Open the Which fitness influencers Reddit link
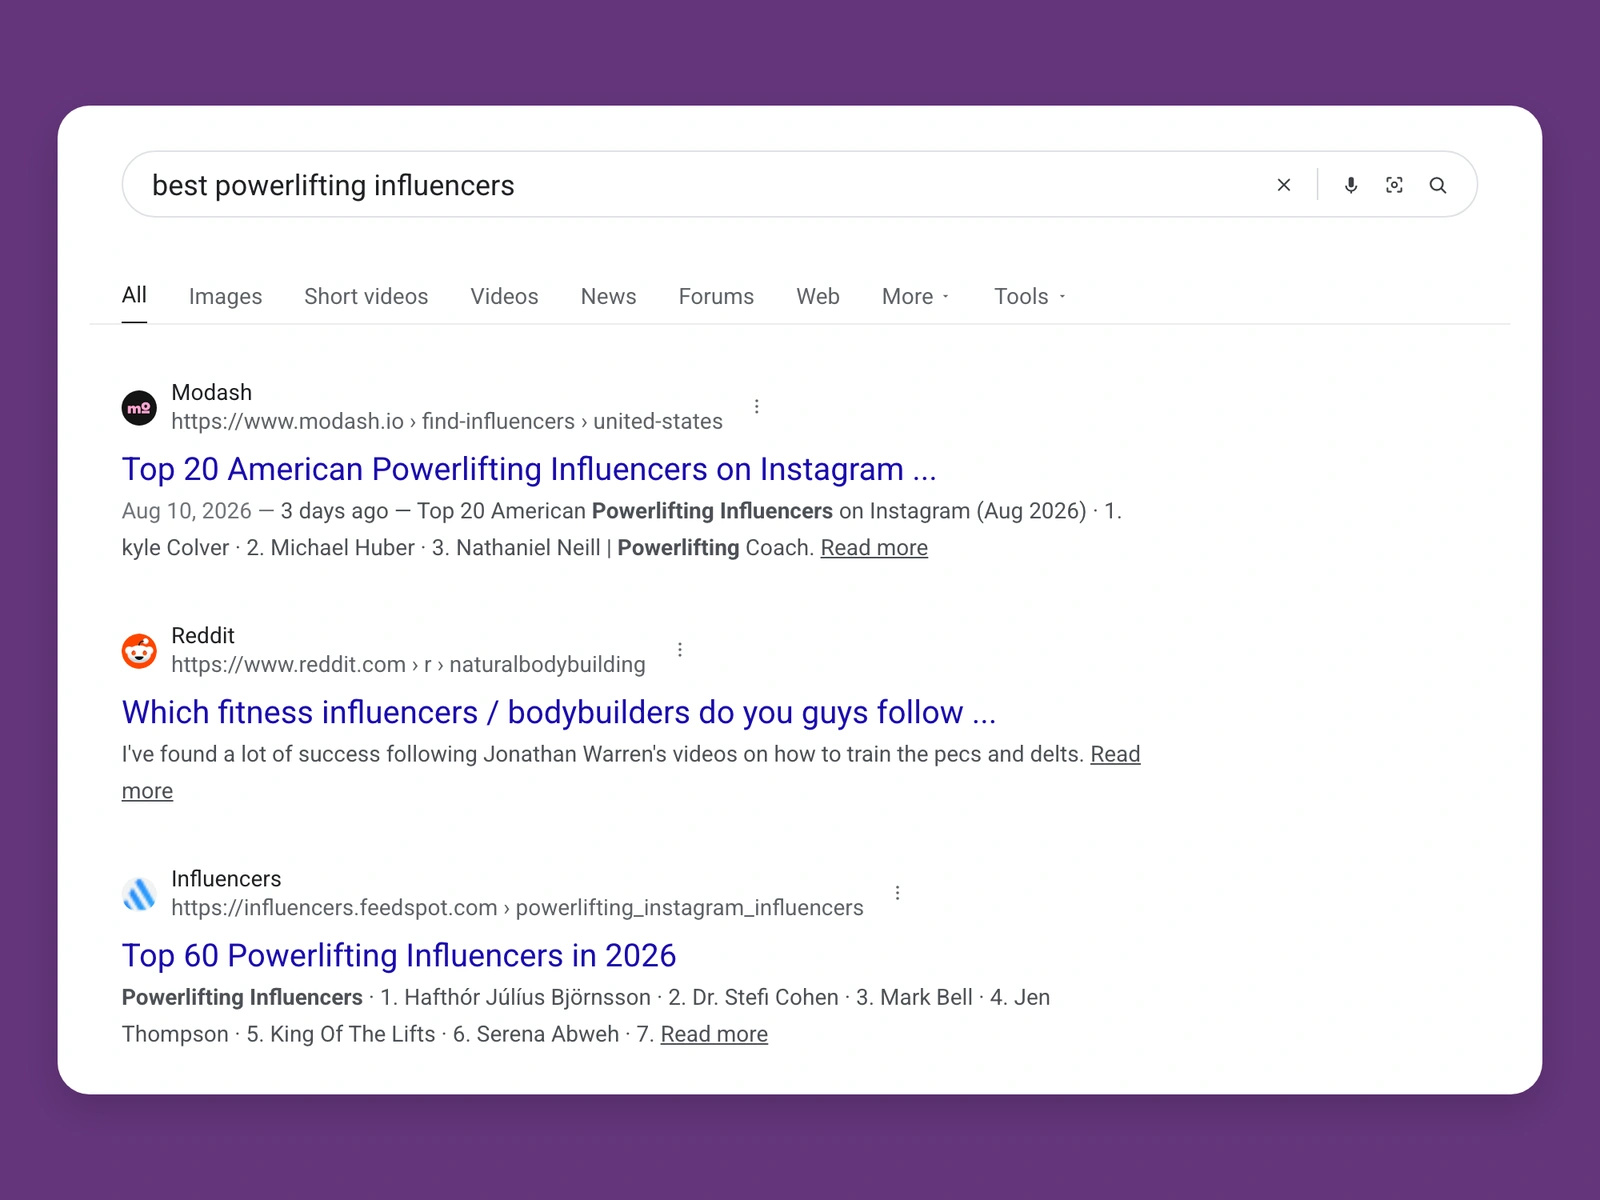This screenshot has width=1600, height=1200. tap(559, 712)
